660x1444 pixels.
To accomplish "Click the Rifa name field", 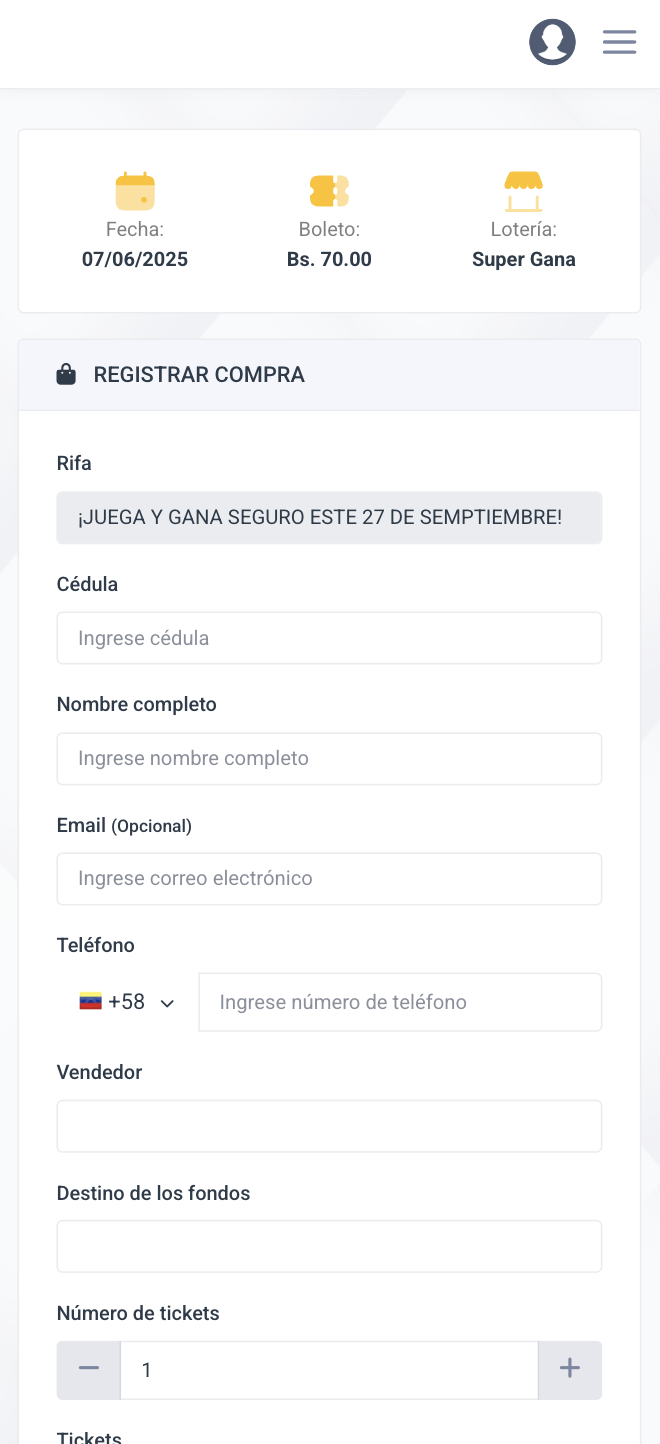I will [x=329, y=517].
